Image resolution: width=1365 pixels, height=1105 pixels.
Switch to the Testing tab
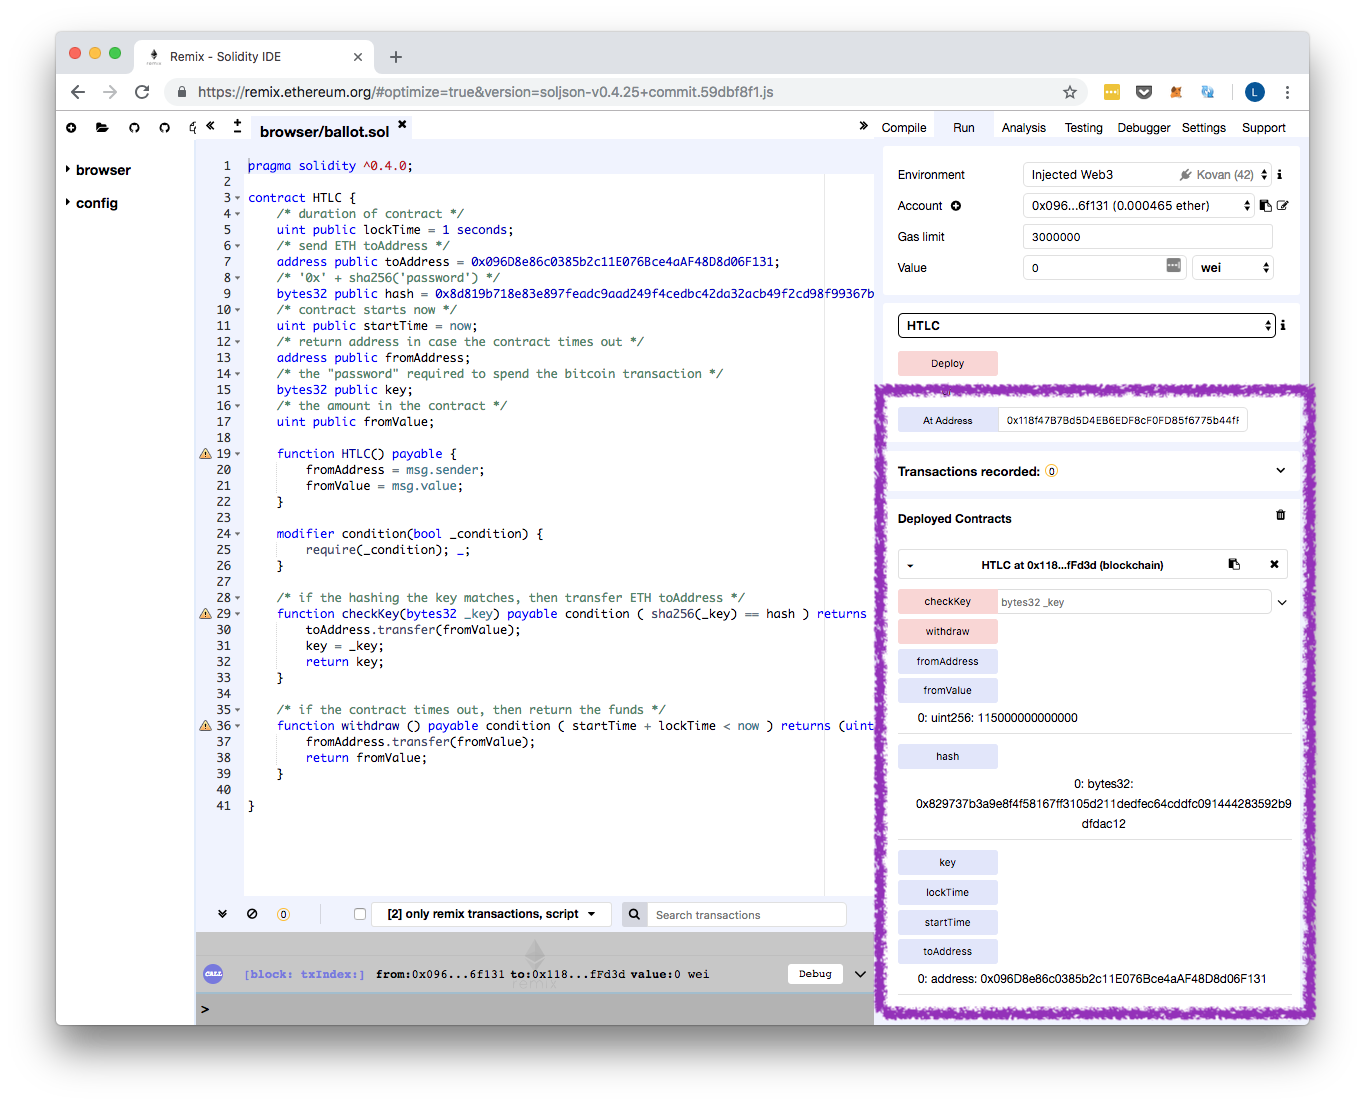[1084, 128]
